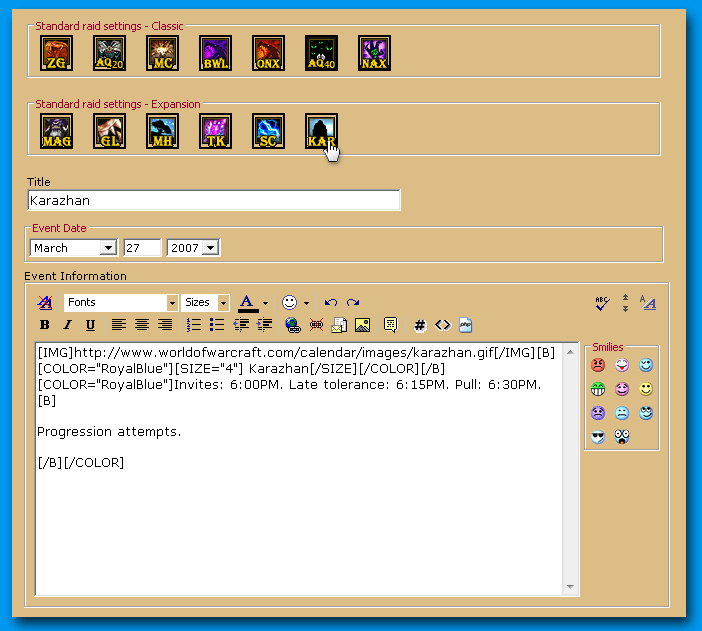This screenshot has width=702, height=631.
Task: Insert the red angry smiley
Action: tap(598, 365)
